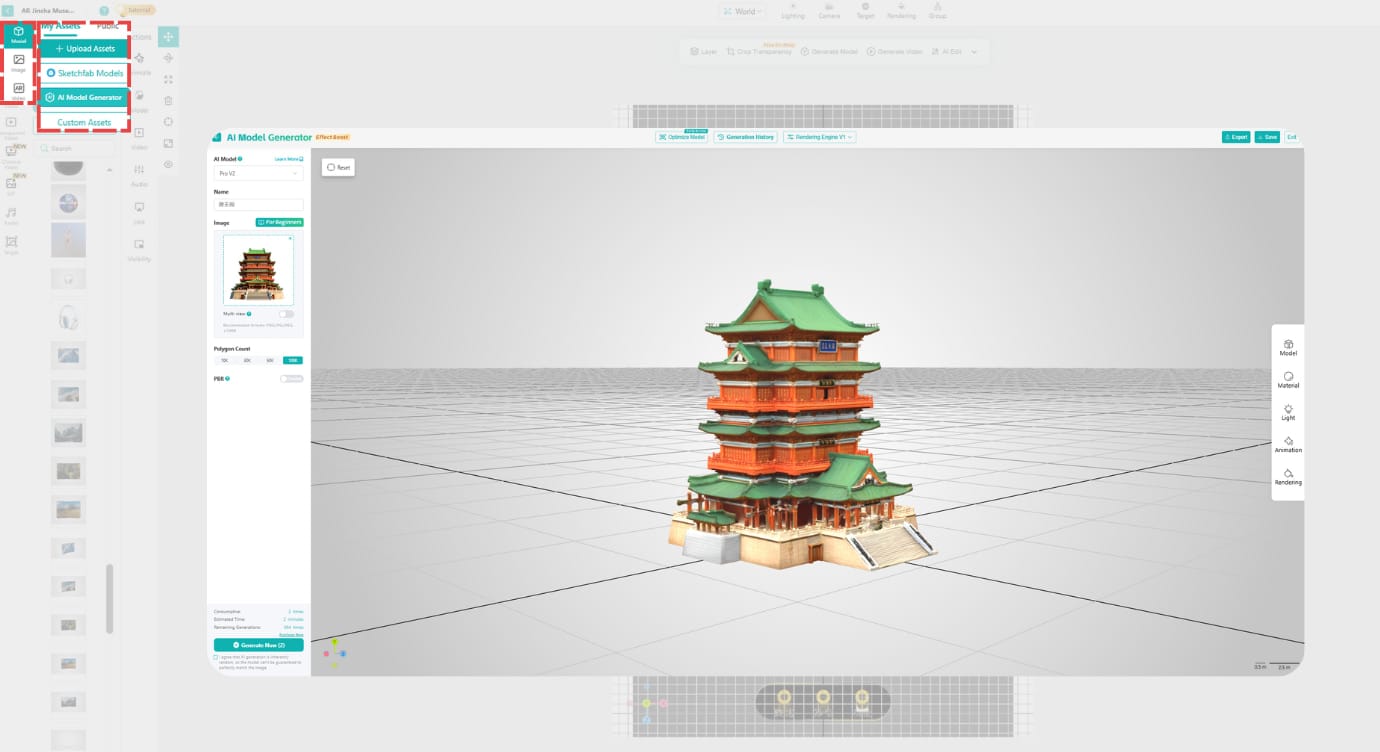Open the AI Model Pro V2 dropdown
1380x752 pixels.
pos(258,173)
